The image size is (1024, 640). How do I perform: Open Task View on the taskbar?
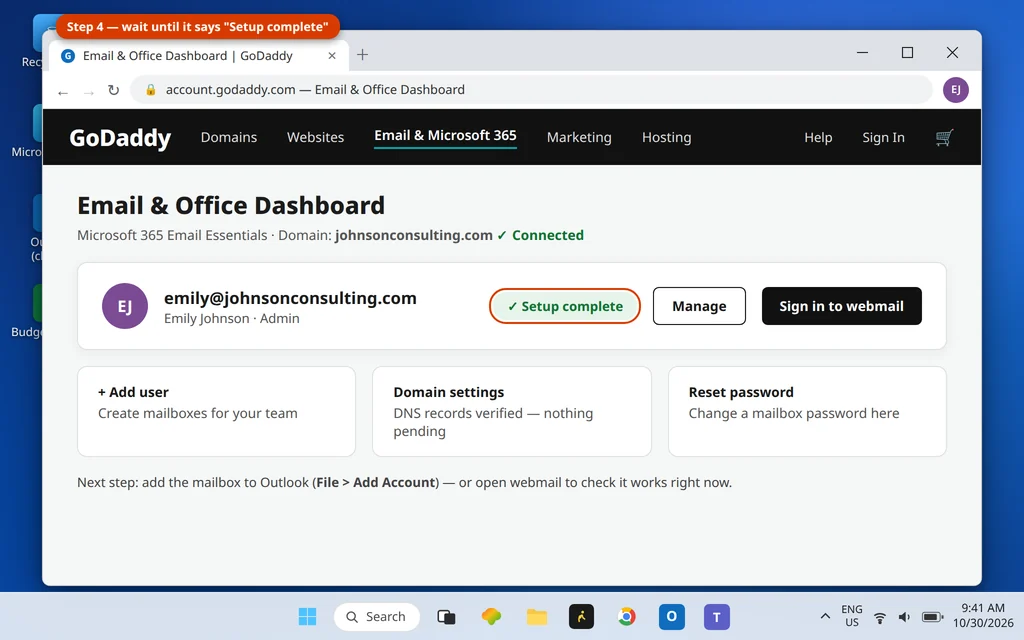(x=446, y=616)
